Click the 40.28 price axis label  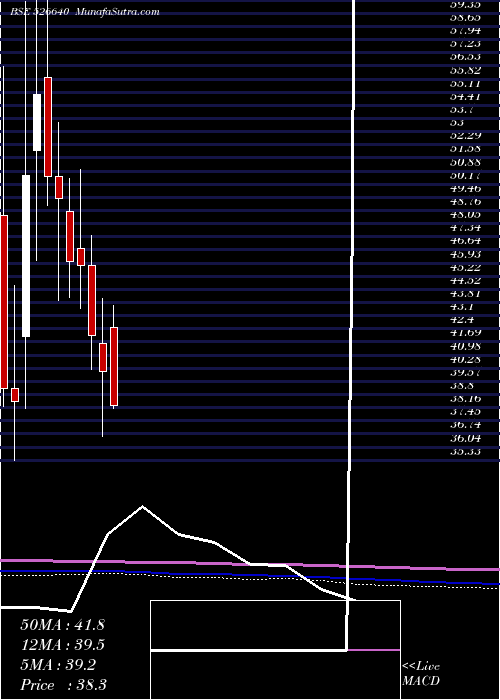pyautogui.click(x=465, y=359)
